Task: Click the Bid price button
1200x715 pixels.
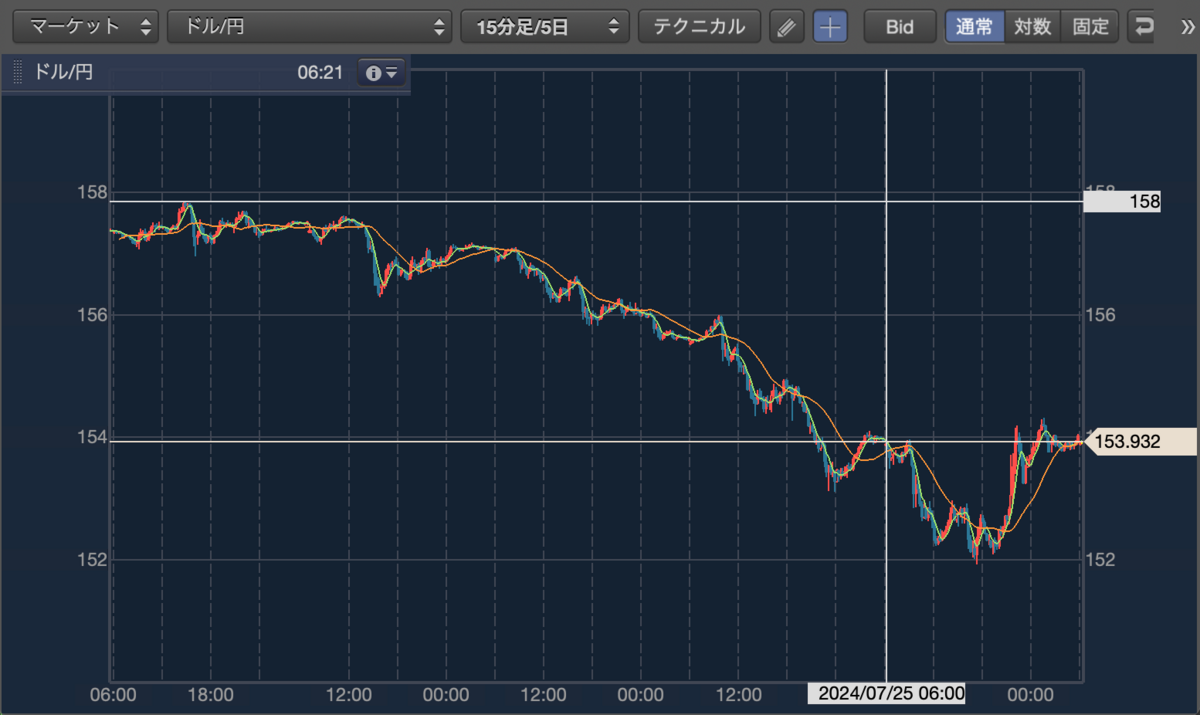Action: click(x=900, y=27)
